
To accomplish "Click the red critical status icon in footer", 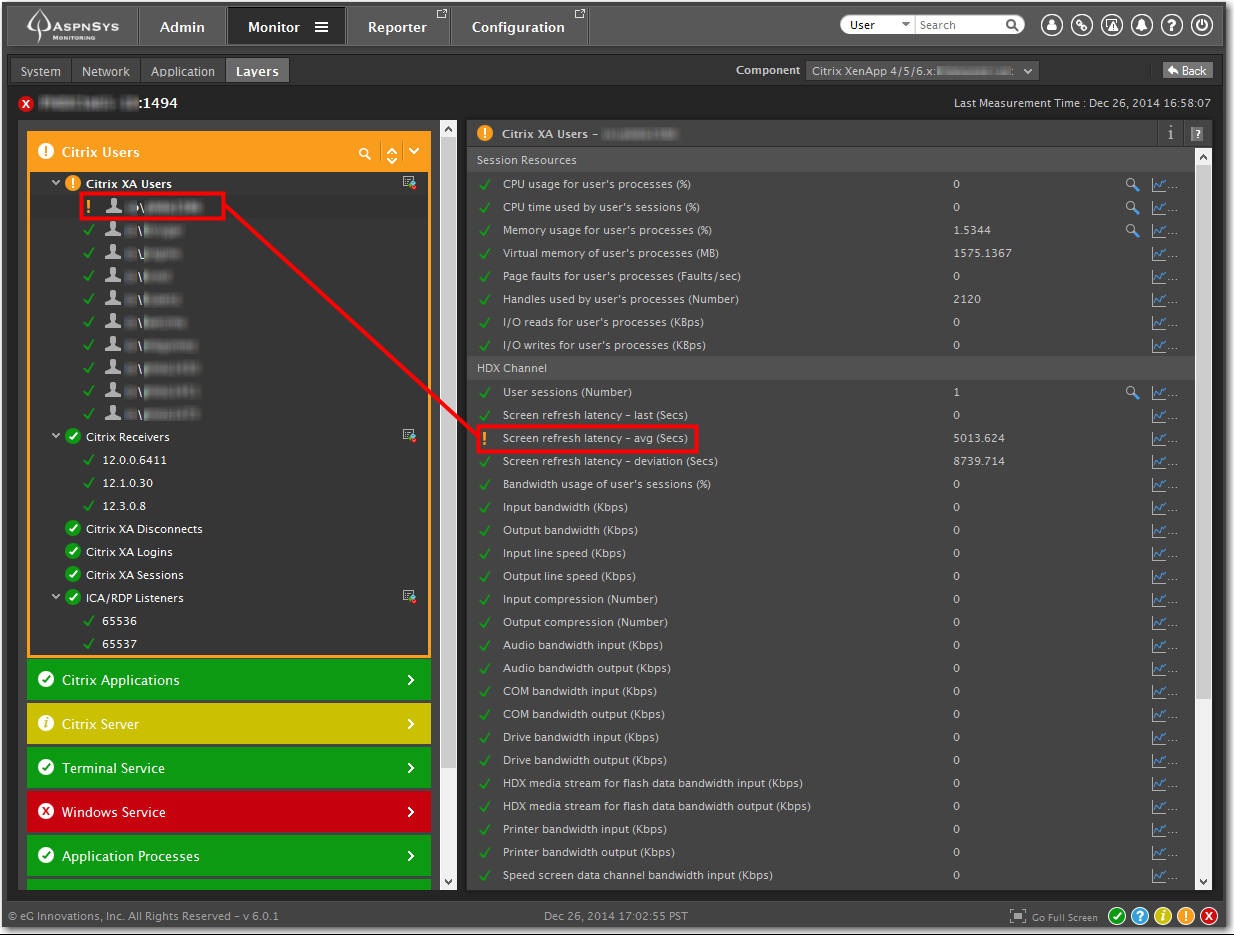I will (1209, 916).
